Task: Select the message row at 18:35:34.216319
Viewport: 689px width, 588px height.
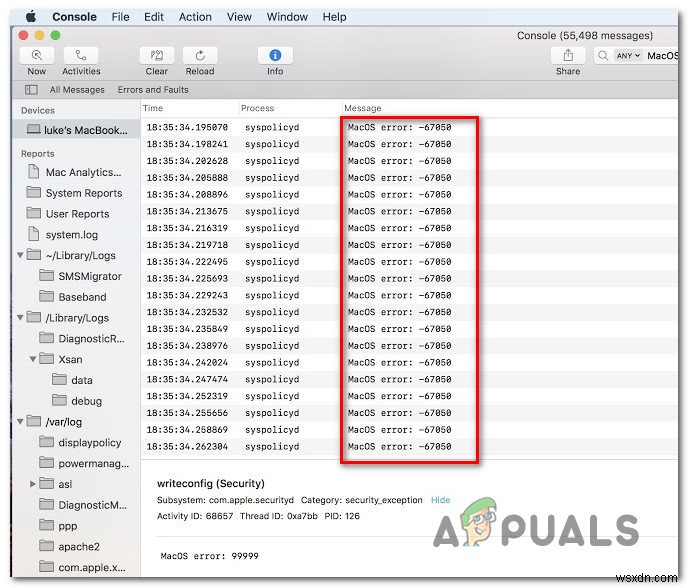Action: [x=409, y=228]
